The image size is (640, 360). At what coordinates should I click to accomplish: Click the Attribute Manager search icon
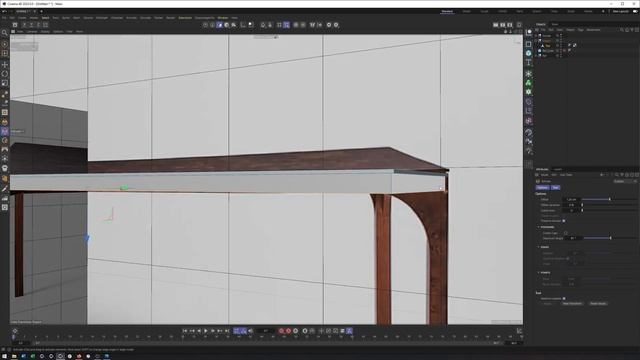[616, 175]
